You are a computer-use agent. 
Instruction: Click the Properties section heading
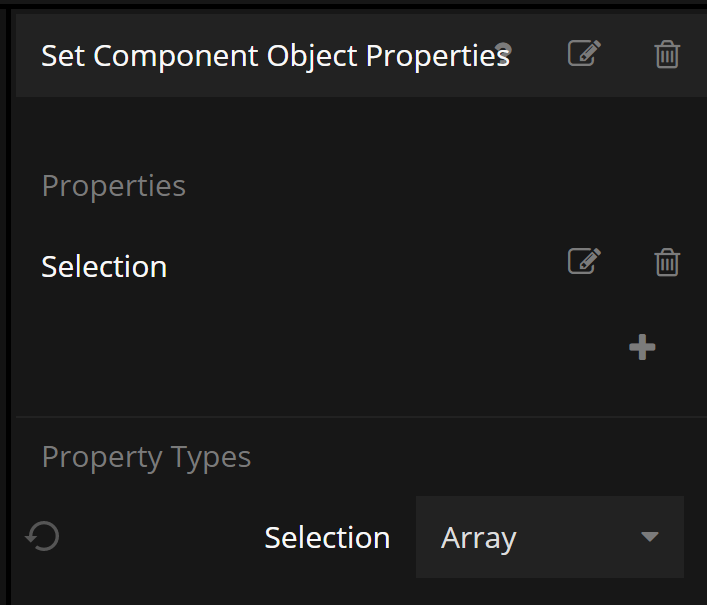pos(113,186)
